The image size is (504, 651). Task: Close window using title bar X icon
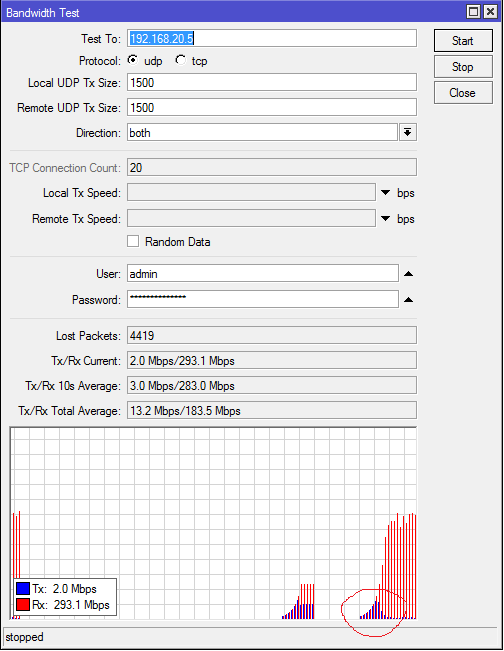click(x=490, y=12)
